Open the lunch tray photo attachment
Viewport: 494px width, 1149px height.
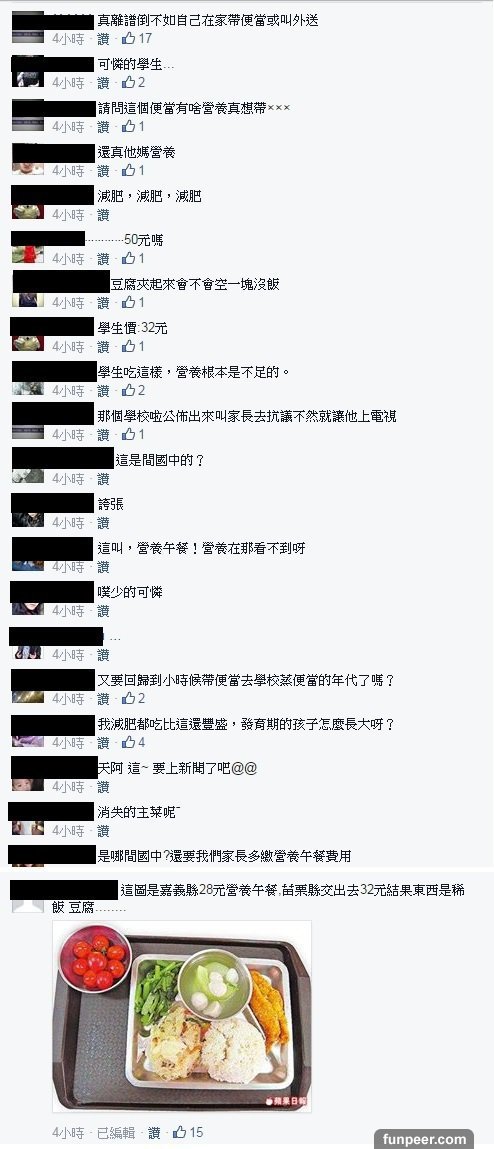(182, 1016)
